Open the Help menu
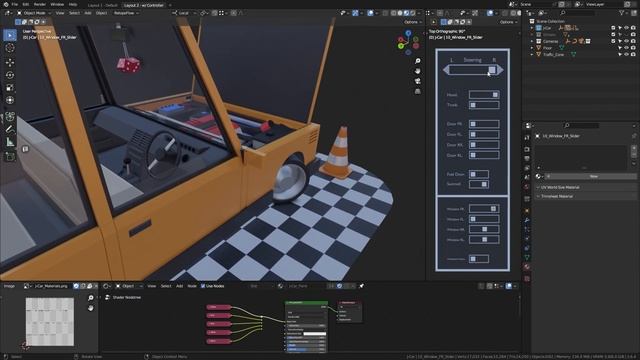This screenshot has height=360, width=640. point(73,4)
